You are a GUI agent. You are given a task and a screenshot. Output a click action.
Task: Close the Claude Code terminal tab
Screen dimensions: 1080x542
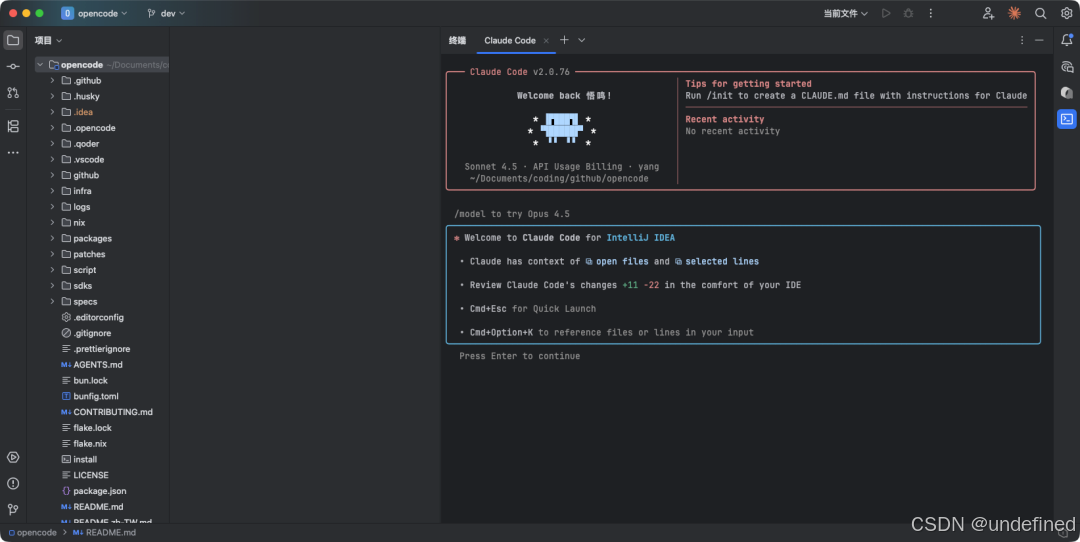(x=546, y=41)
